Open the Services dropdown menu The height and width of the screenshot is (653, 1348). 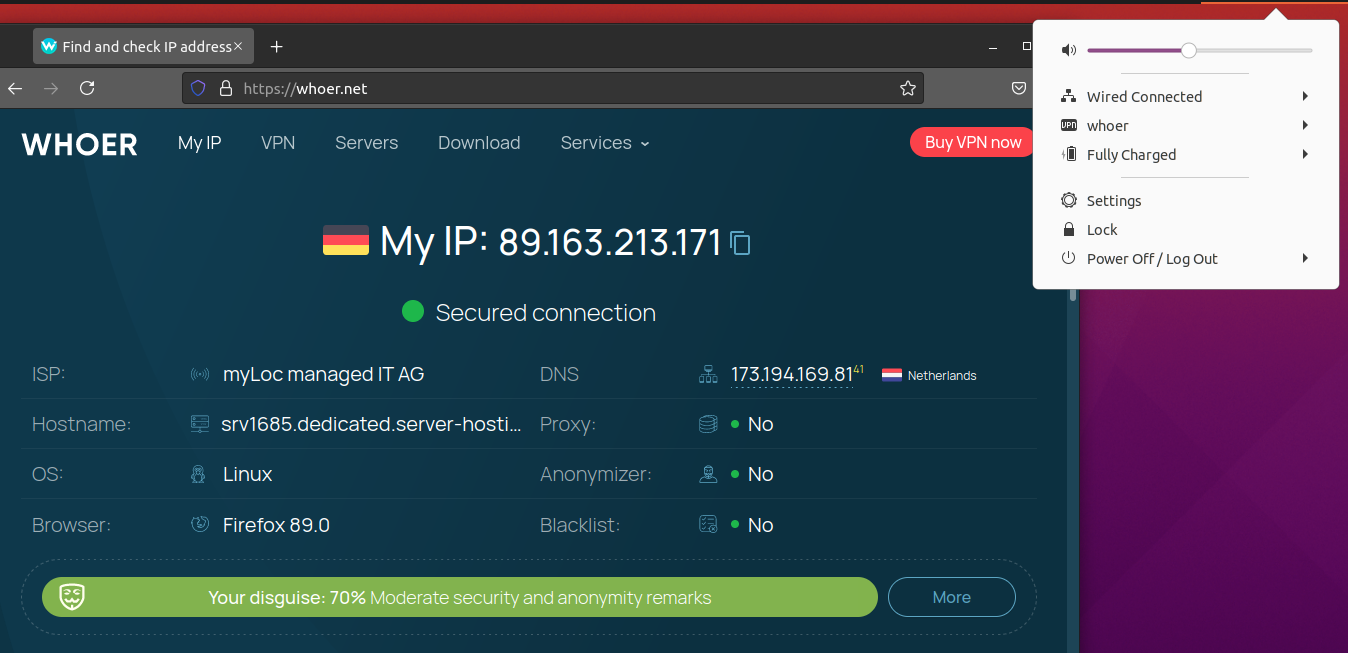[x=605, y=143]
